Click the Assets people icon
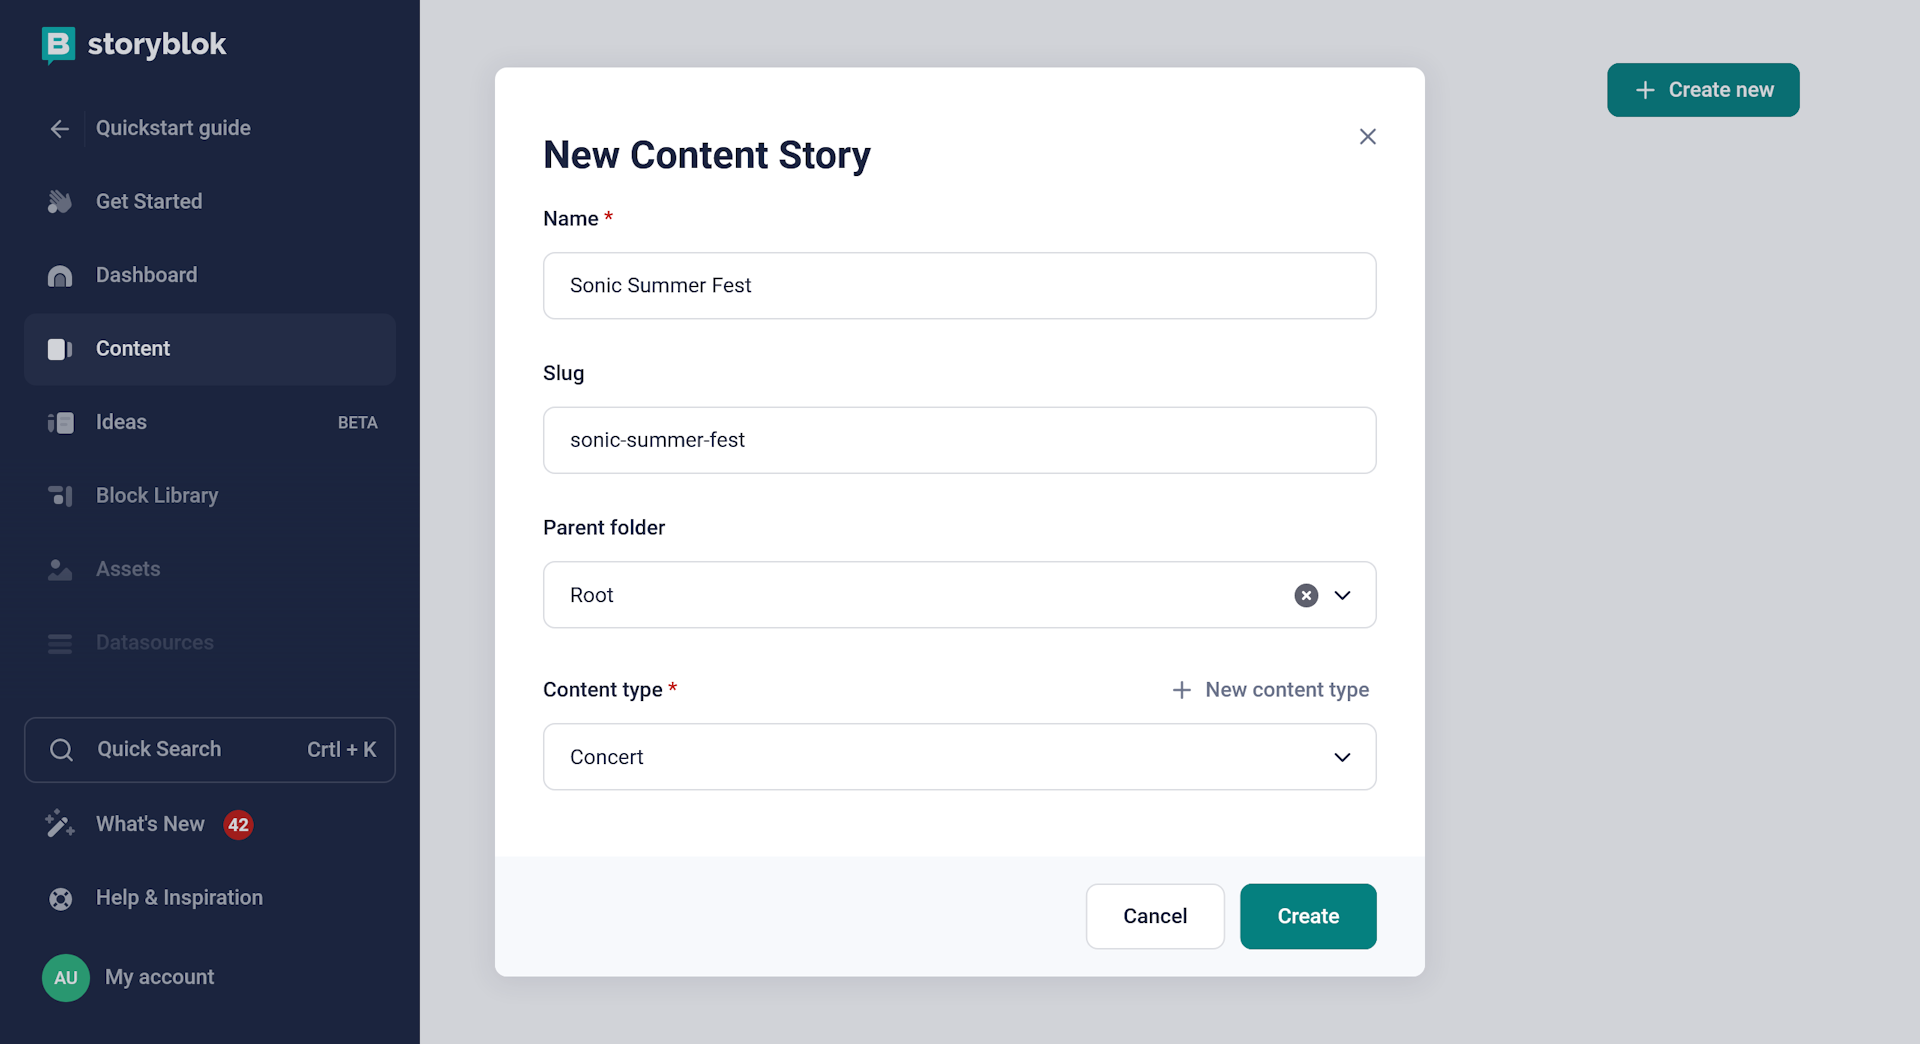 coord(60,569)
